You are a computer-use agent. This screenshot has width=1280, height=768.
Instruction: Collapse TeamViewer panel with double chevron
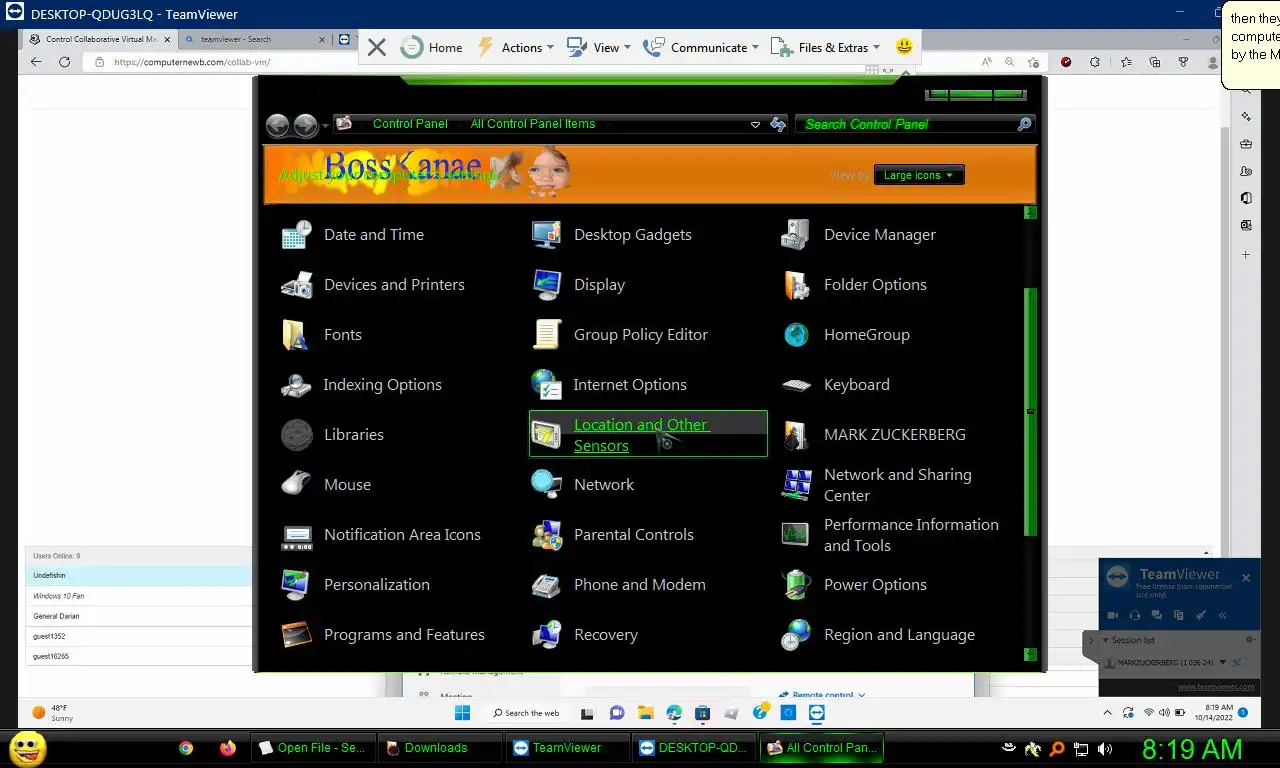pyautogui.click(x=1222, y=615)
